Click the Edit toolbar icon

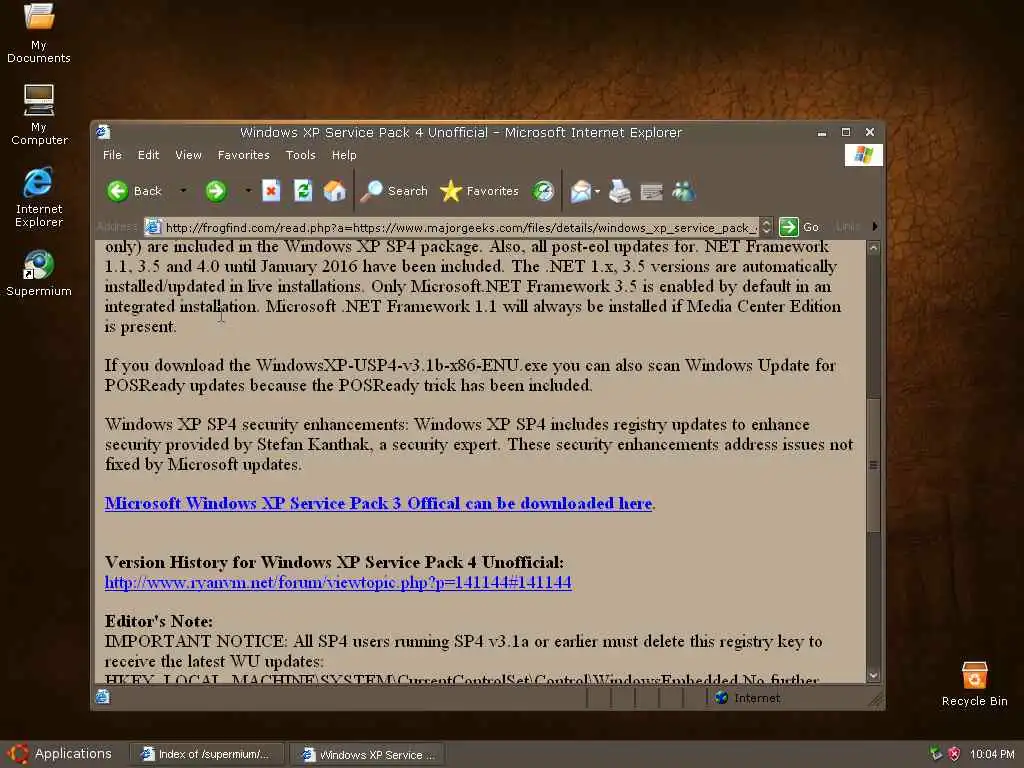[651, 191]
